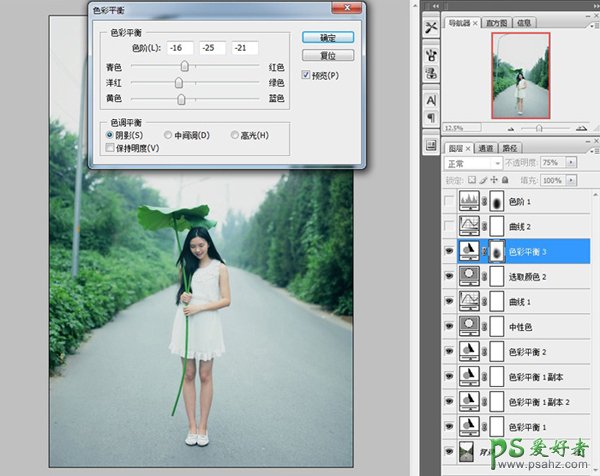600x476 pixels.
Task: Open the Character panel icon
Action: [x=431, y=100]
